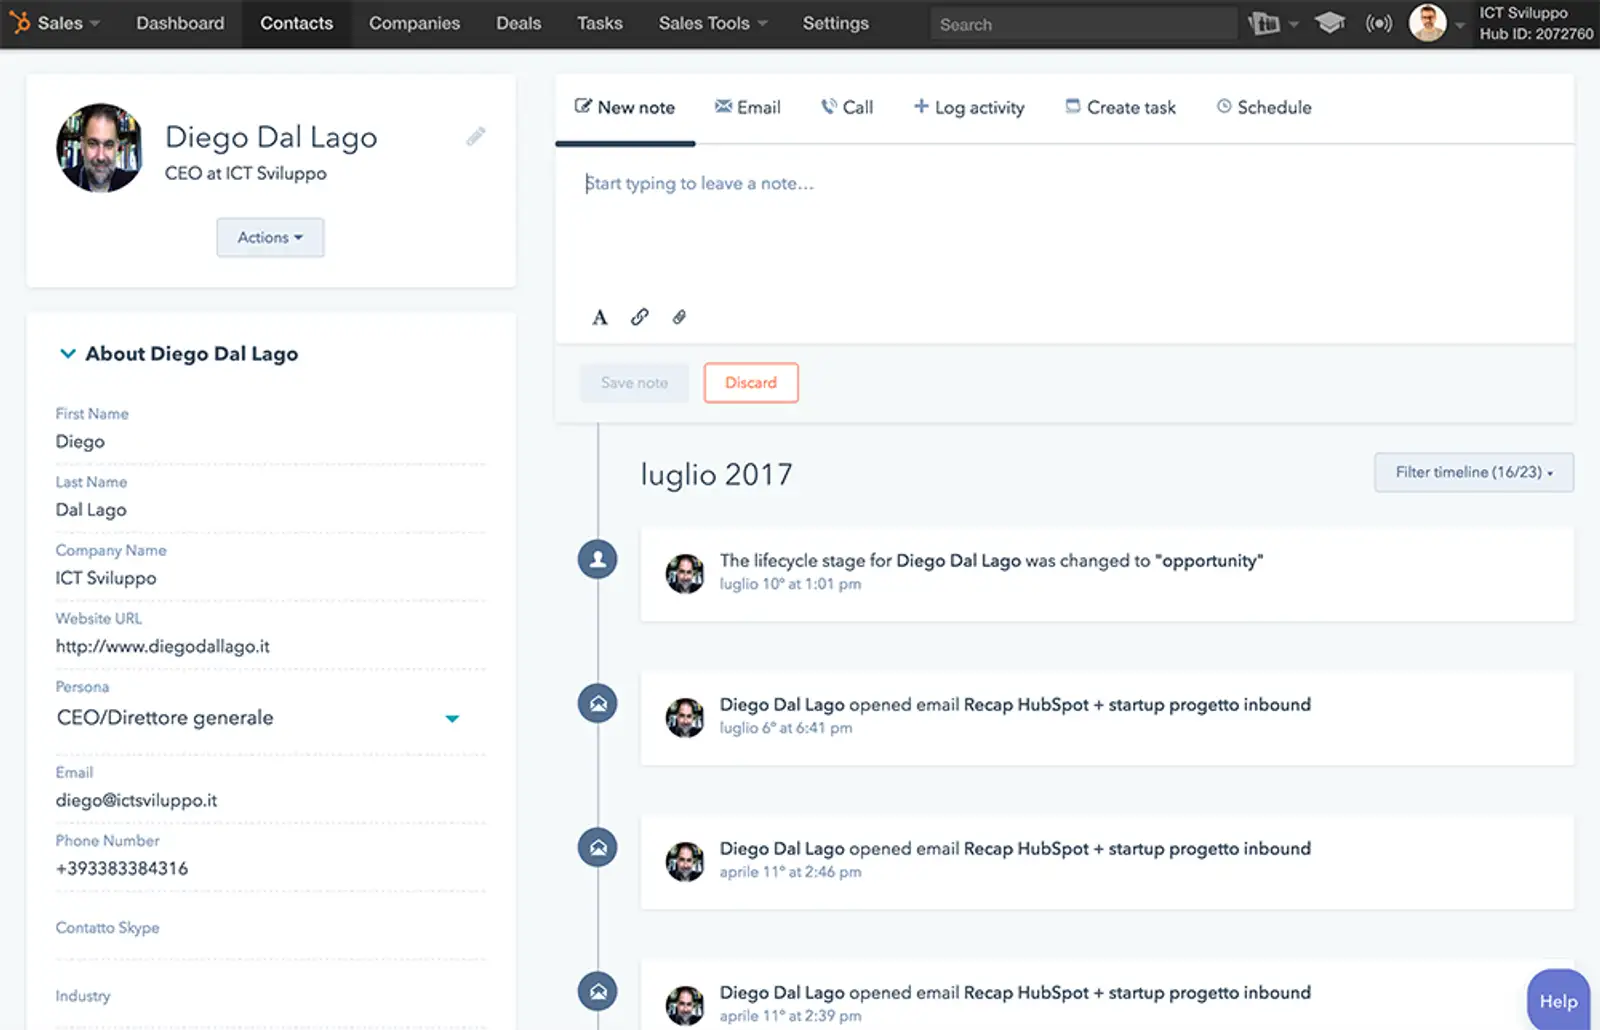Open the Log activity tab
The width and height of the screenshot is (1600, 1030).
969,107
